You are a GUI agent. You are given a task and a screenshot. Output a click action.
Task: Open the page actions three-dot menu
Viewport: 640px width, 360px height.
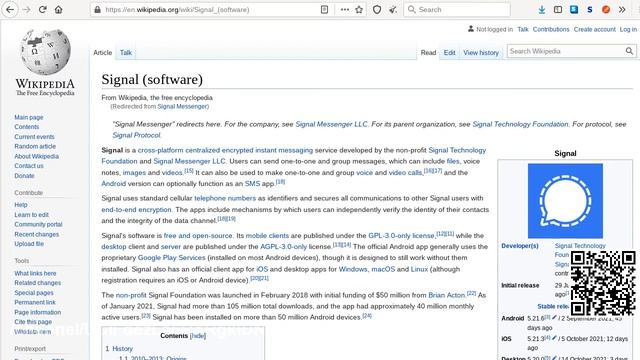(x=345, y=9)
